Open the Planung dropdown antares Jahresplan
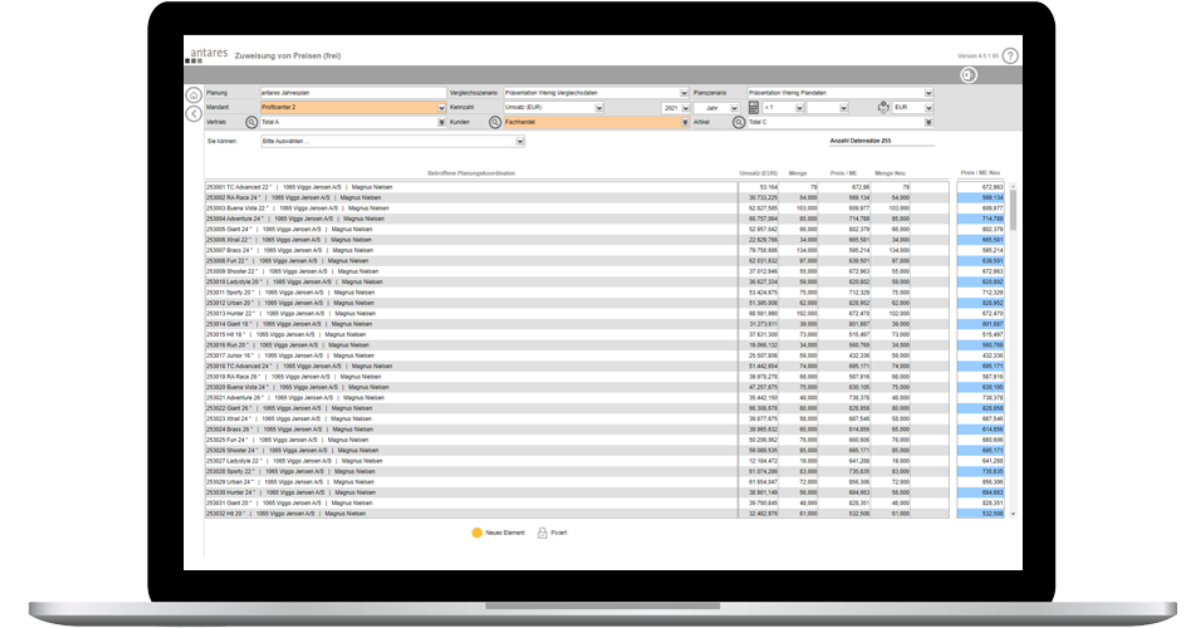The image size is (1200, 628). [x=352, y=93]
